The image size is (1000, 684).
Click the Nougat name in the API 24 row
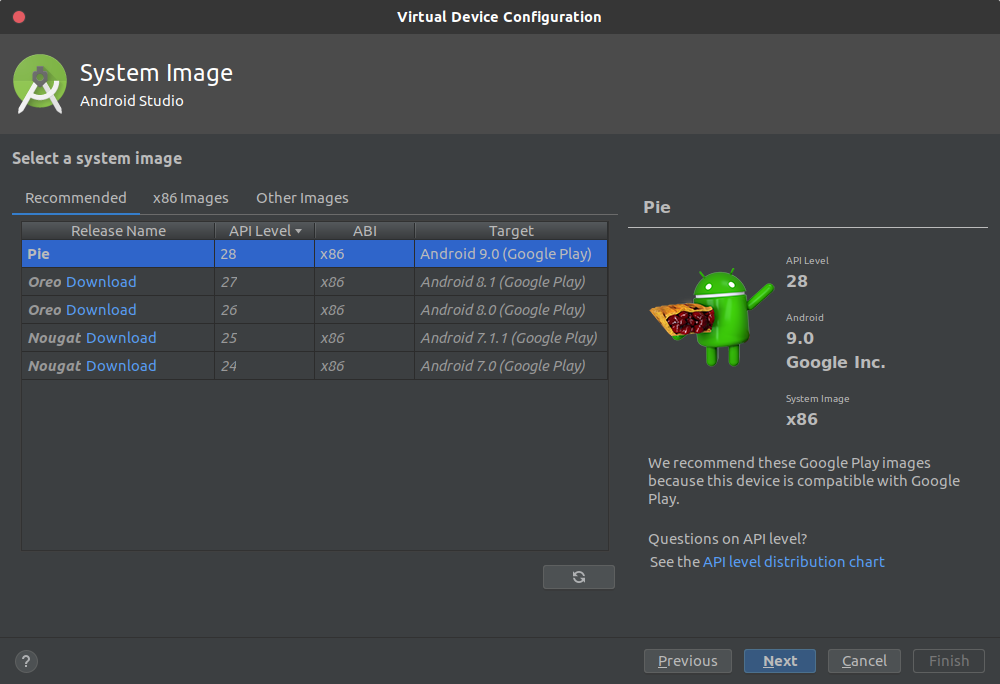click(55, 366)
